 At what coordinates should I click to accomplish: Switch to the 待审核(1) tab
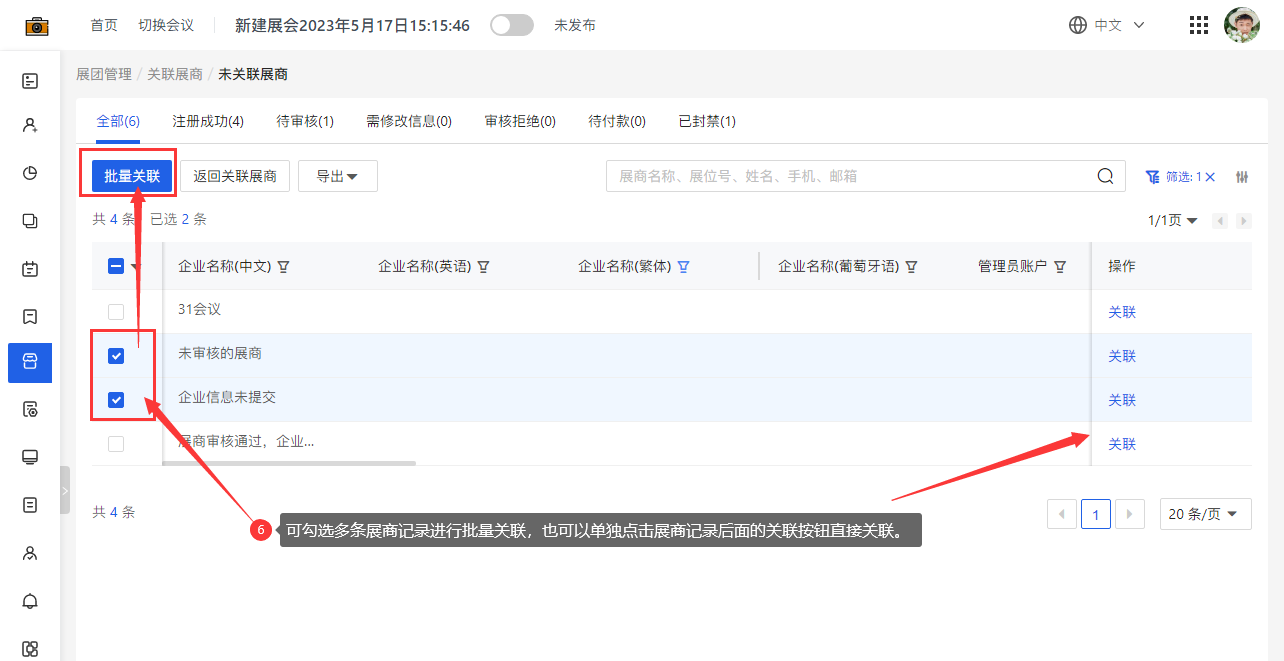[x=305, y=121]
